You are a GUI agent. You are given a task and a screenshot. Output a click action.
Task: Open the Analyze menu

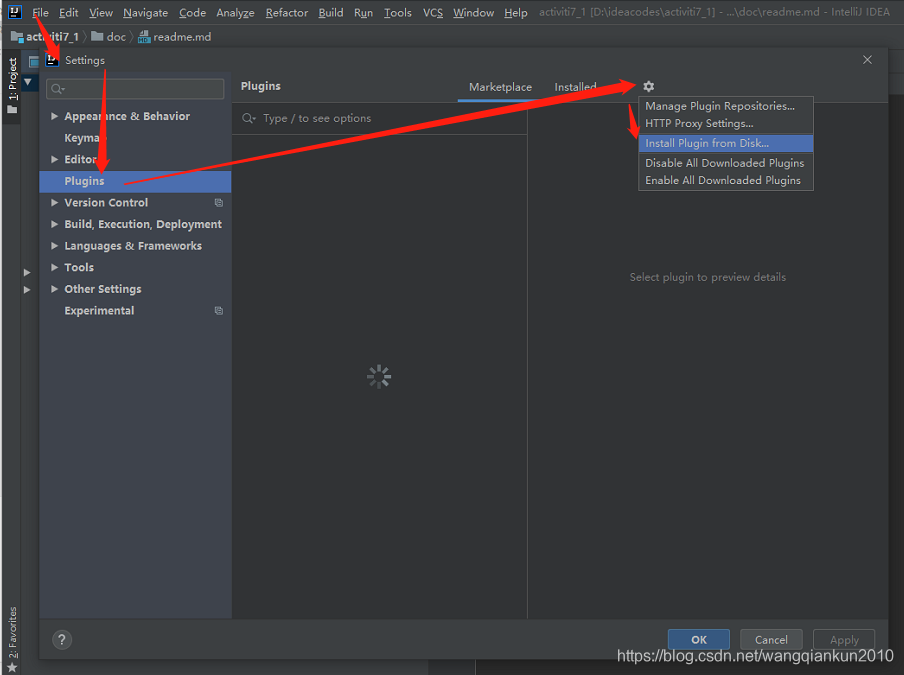[x=235, y=12]
